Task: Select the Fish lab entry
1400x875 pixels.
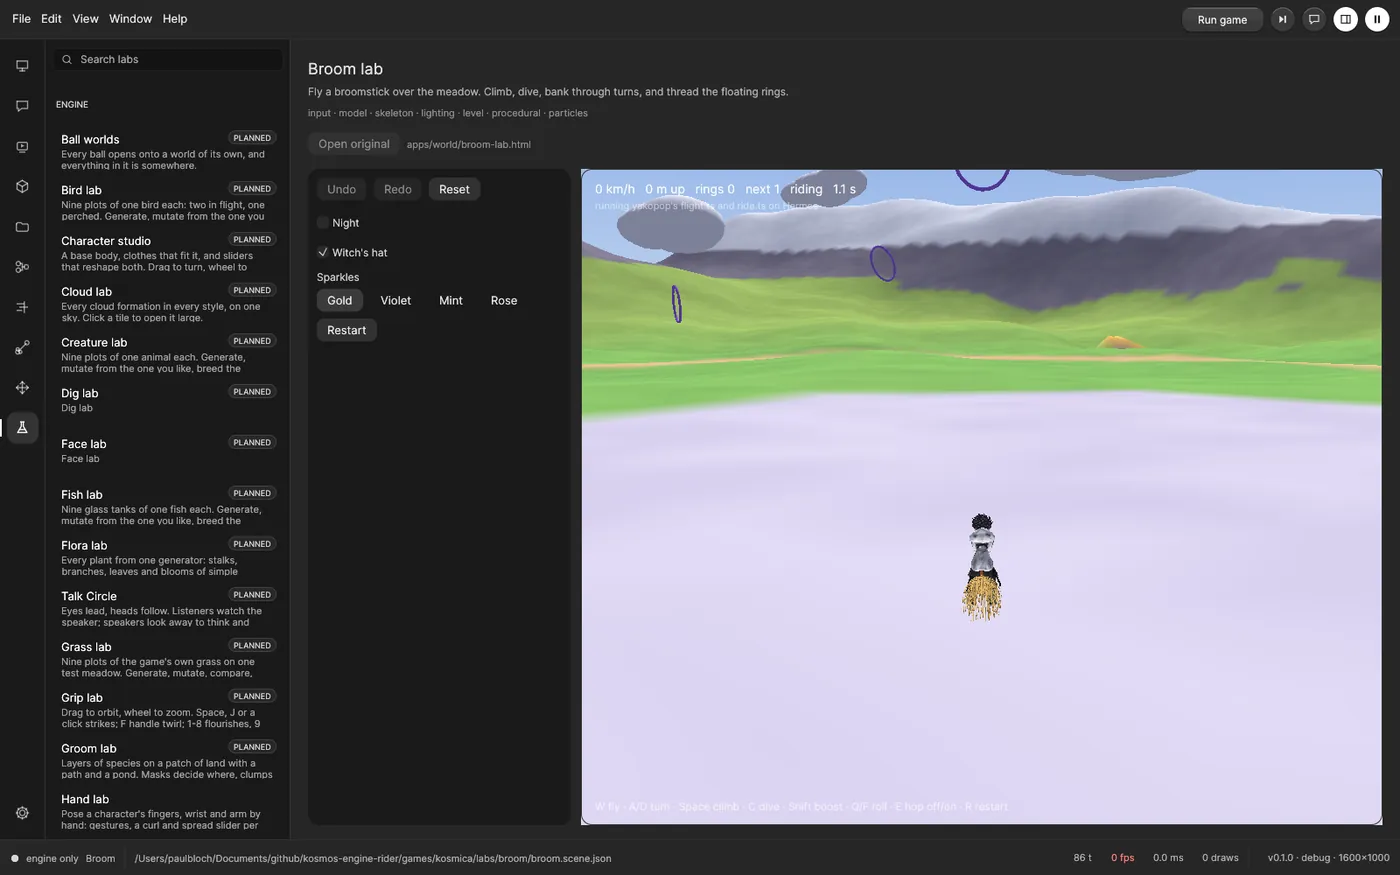Action: tap(167, 506)
